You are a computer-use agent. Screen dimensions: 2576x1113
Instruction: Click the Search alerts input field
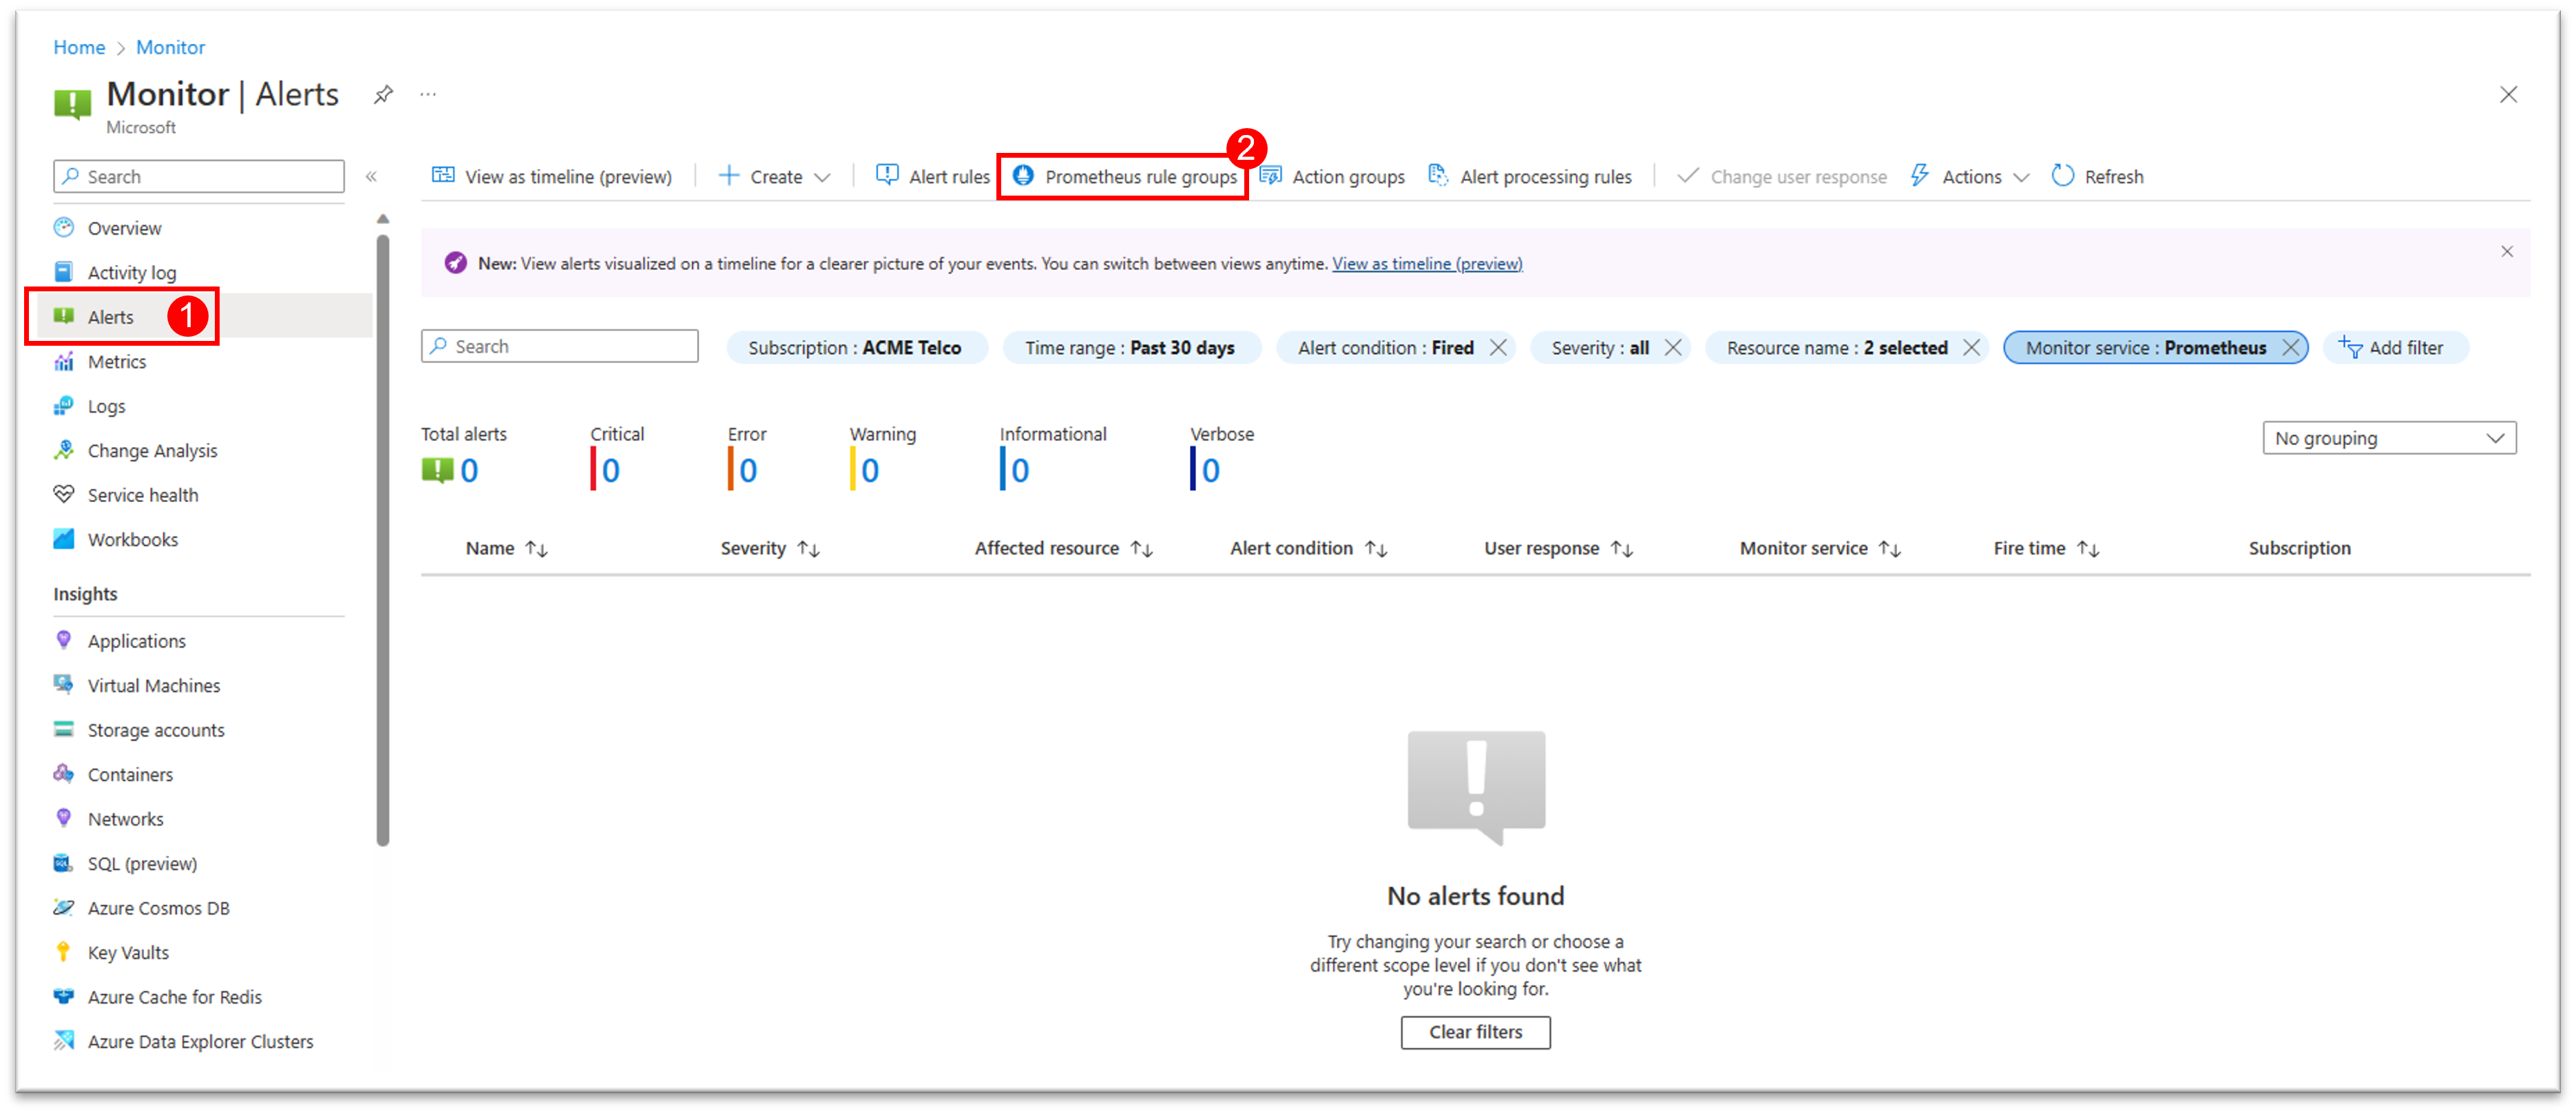(x=562, y=347)
